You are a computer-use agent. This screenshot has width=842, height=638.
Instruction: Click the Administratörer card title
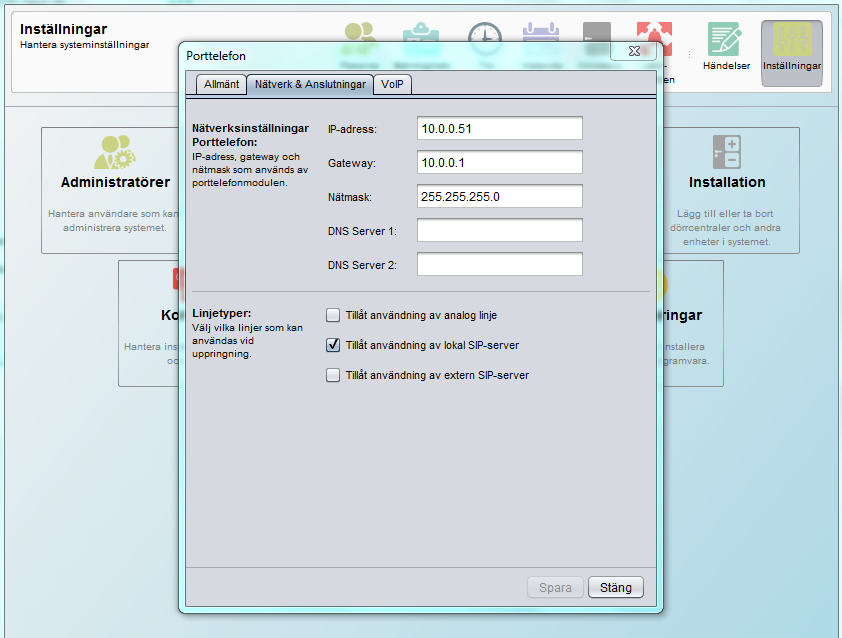click(115, 182)
